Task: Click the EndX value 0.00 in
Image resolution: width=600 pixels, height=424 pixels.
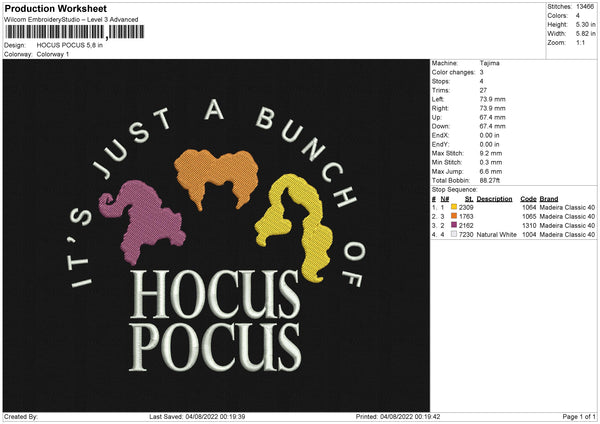Action: click(489, 135)
